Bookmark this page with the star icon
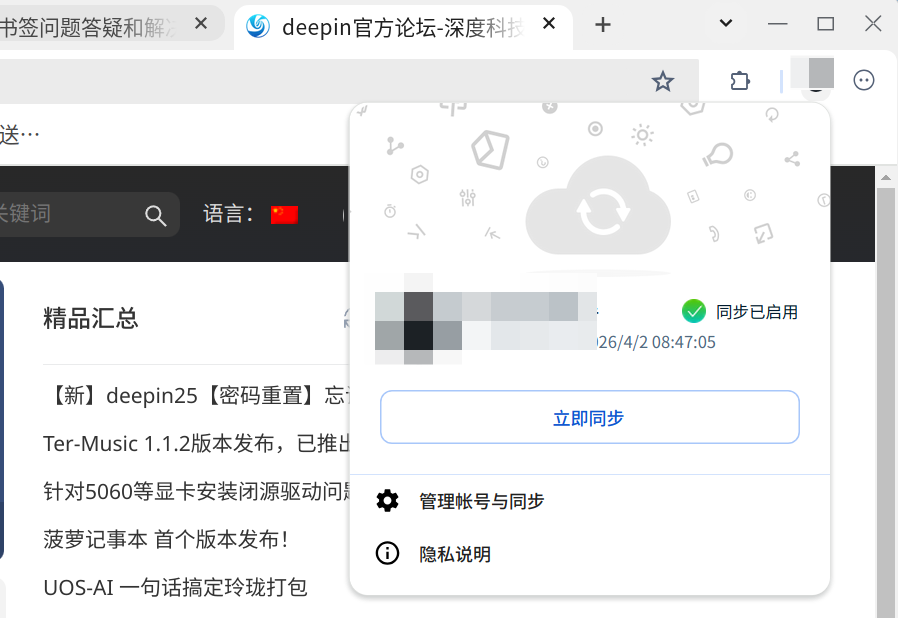Viewport: 898px width, 618px height. [x=663, y=81]
